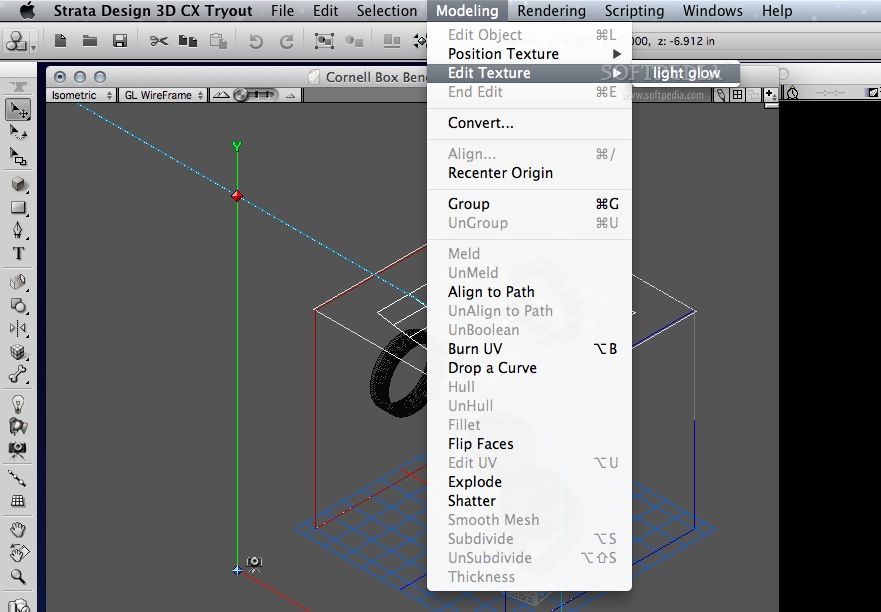Select the 3D cube primitive tool
Screen dimensions: 881x612
[19, 184]
